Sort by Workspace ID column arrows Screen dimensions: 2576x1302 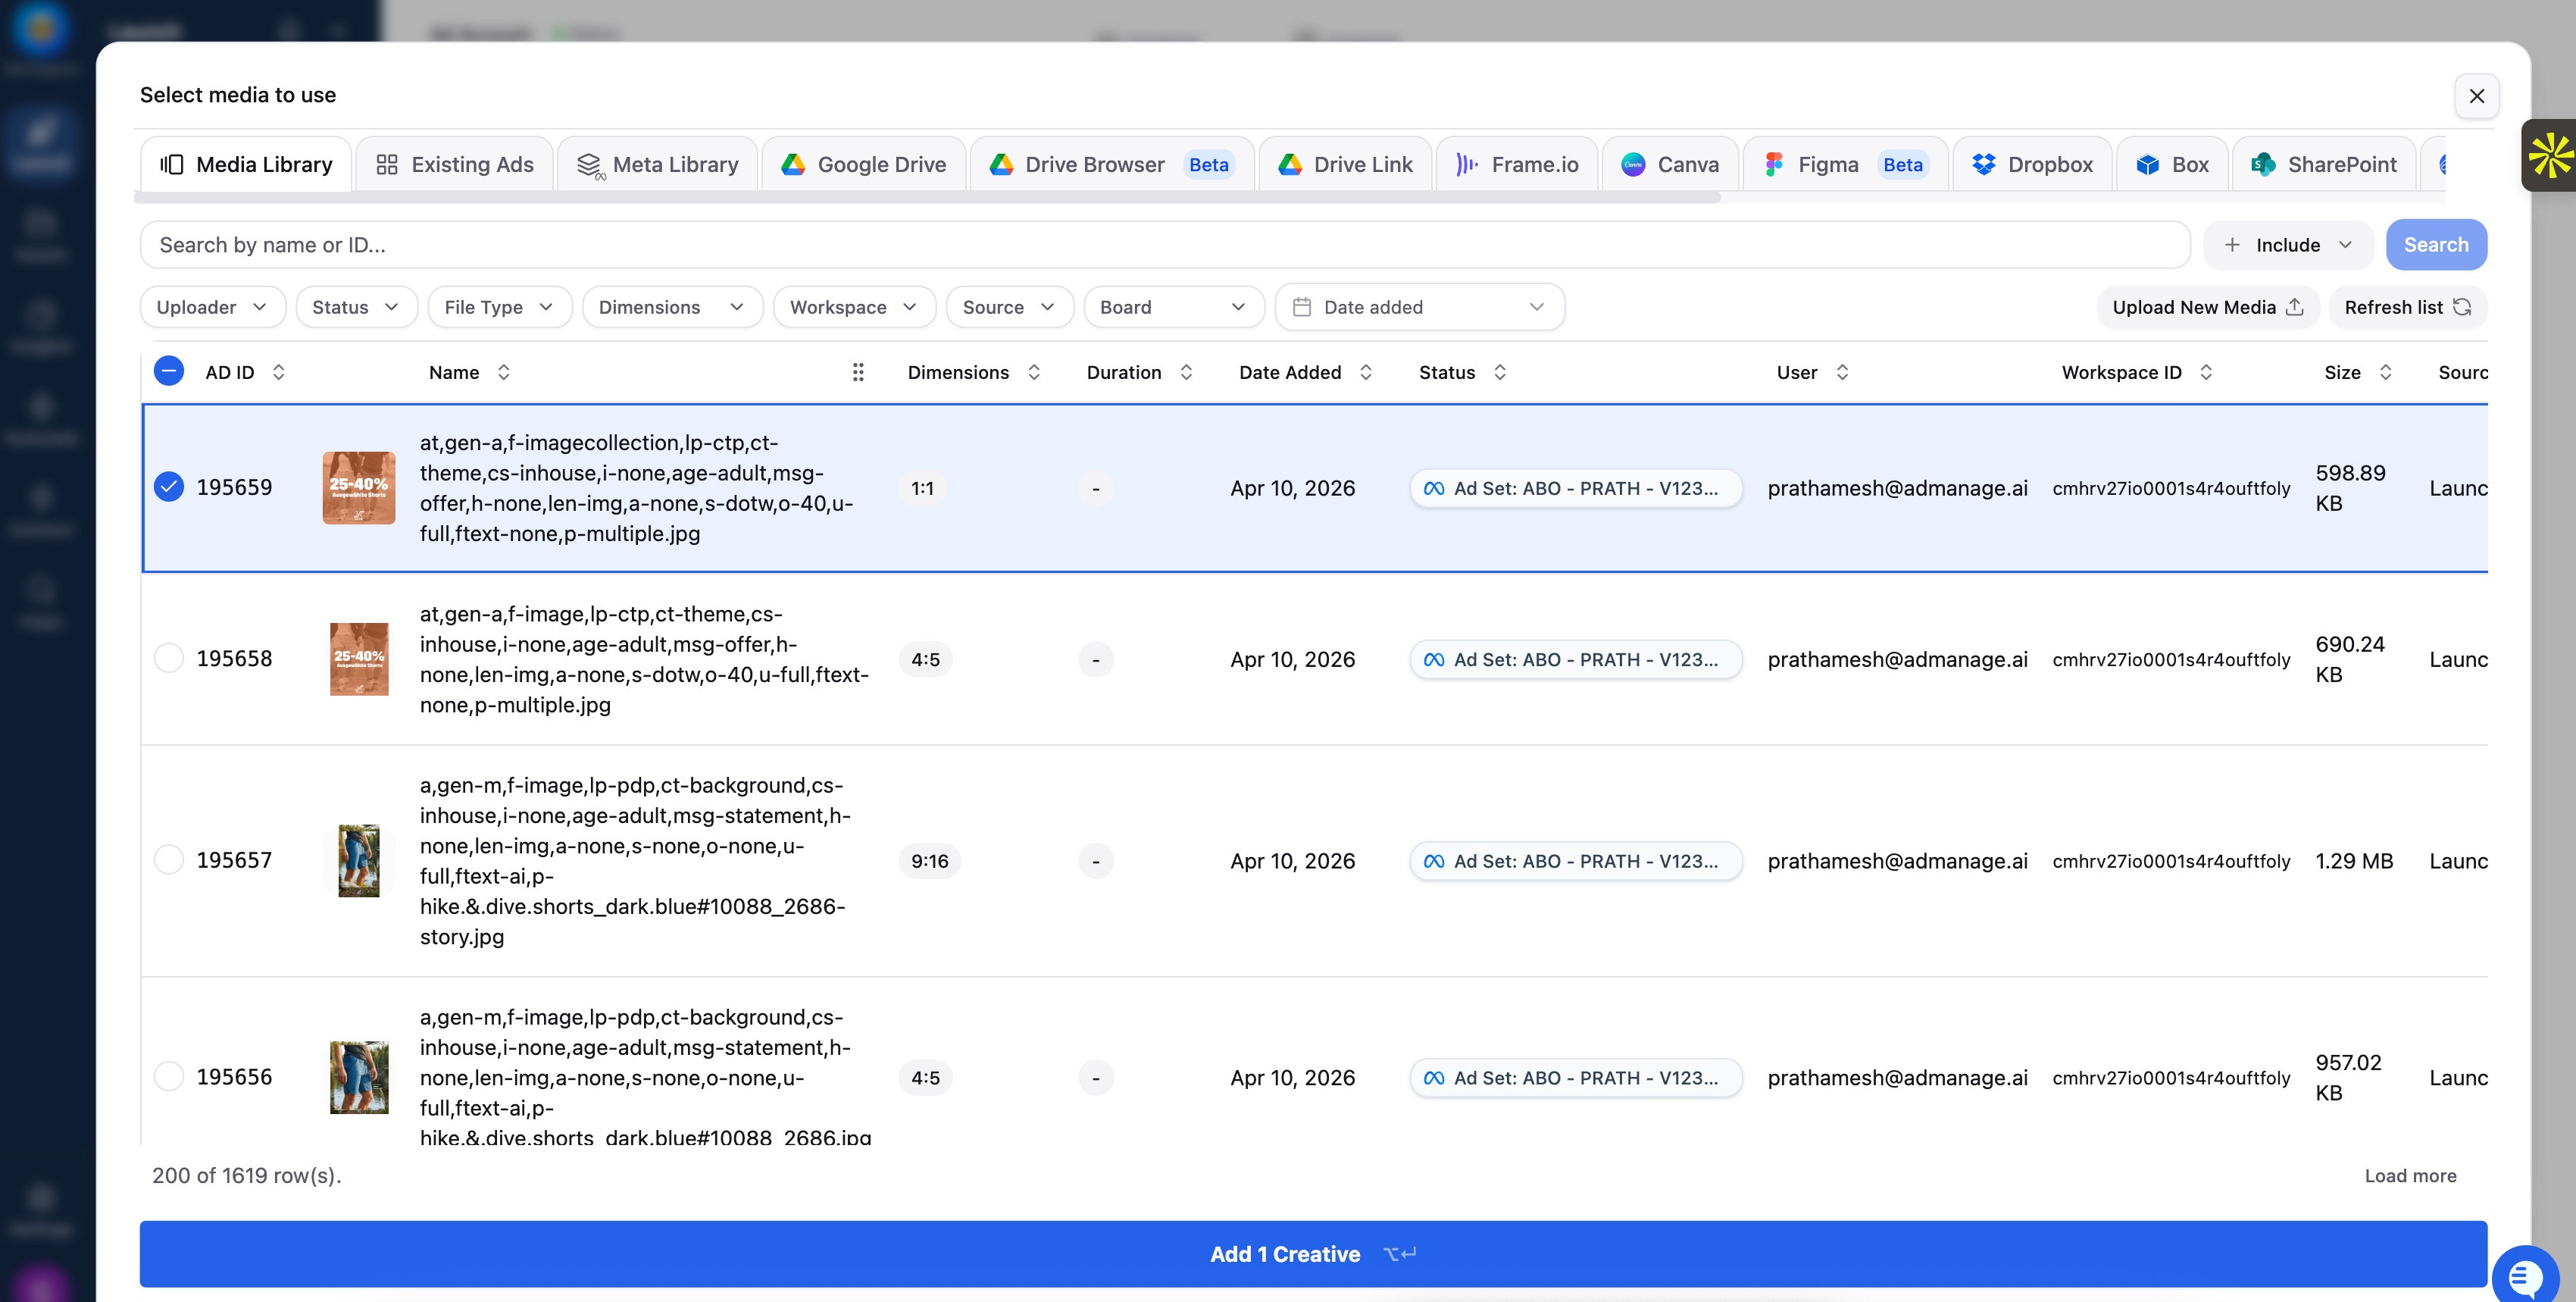(2206, 372)
